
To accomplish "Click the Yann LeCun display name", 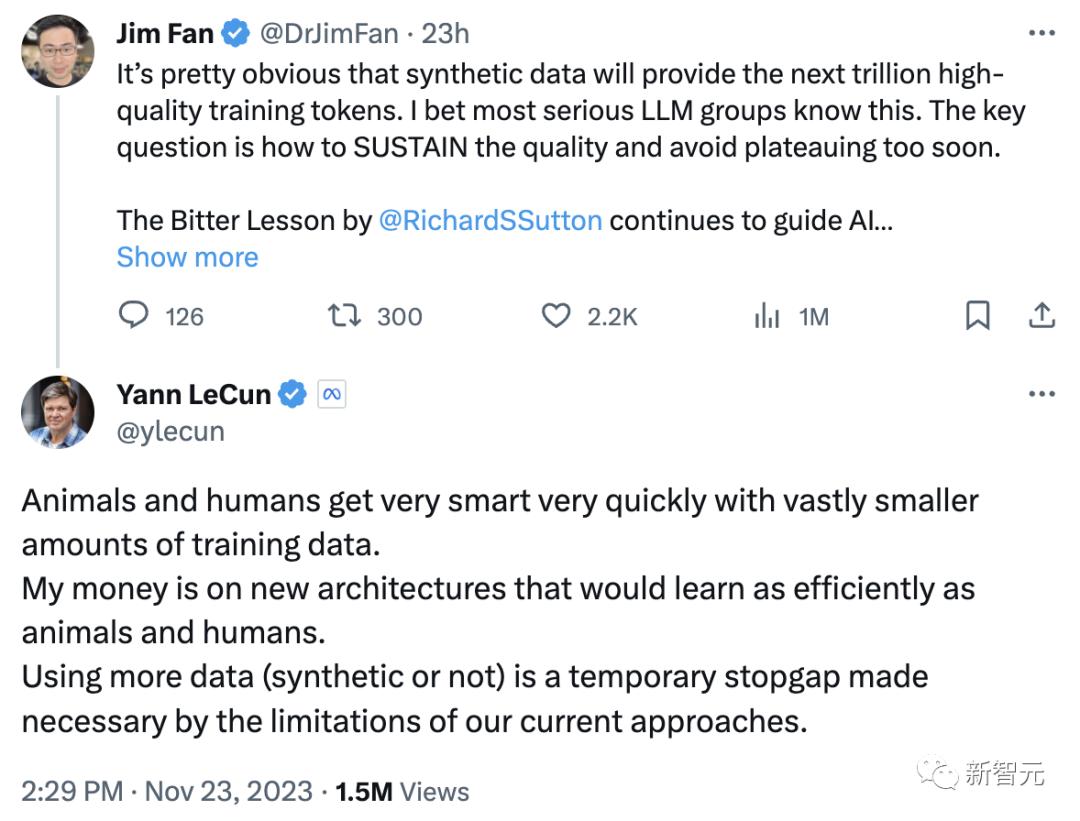I will [193, 395].
